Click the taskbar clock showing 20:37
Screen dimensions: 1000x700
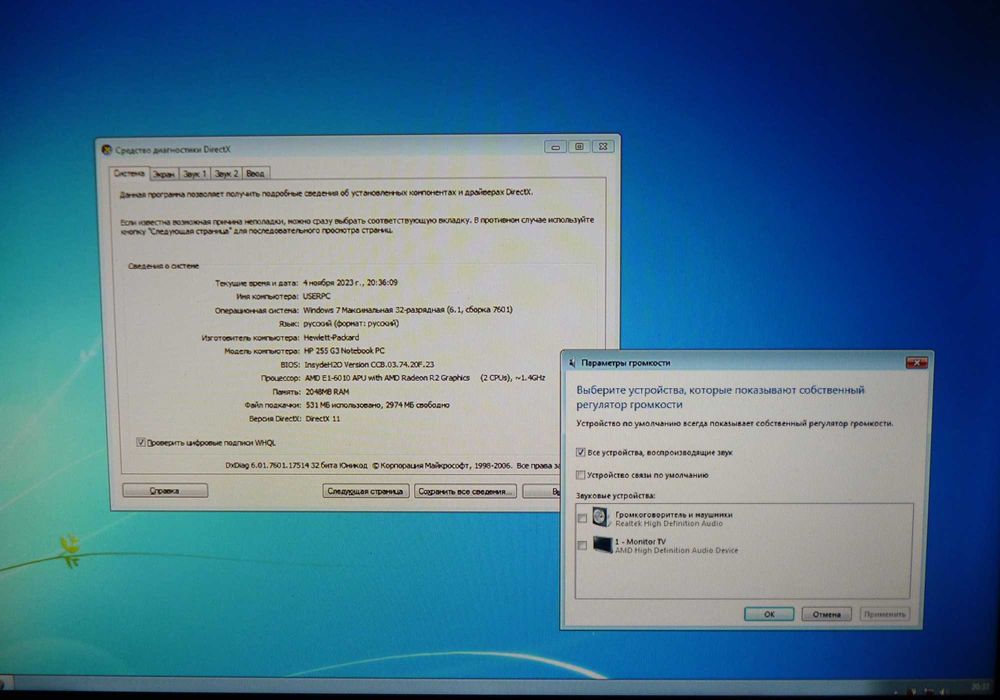point(978,687)
